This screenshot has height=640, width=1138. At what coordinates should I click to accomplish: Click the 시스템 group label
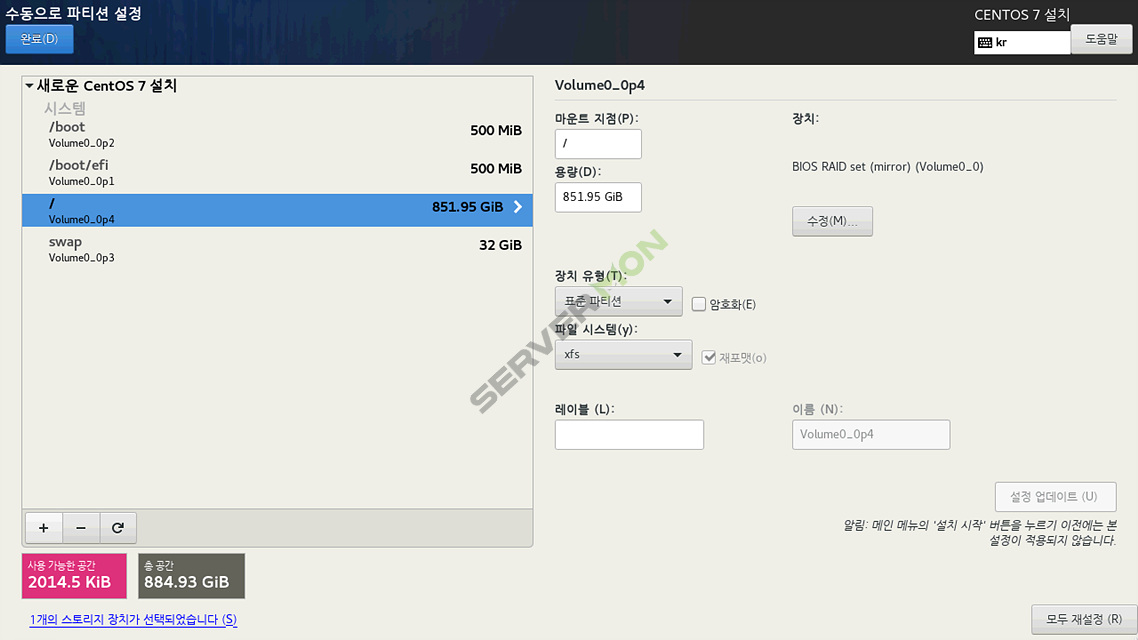(x=65, y=108)
